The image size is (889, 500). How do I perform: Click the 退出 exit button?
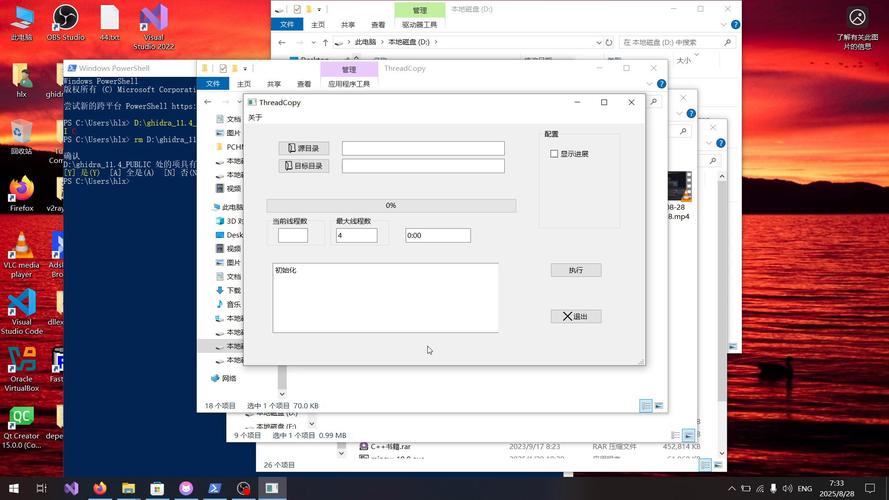point(576,317)
